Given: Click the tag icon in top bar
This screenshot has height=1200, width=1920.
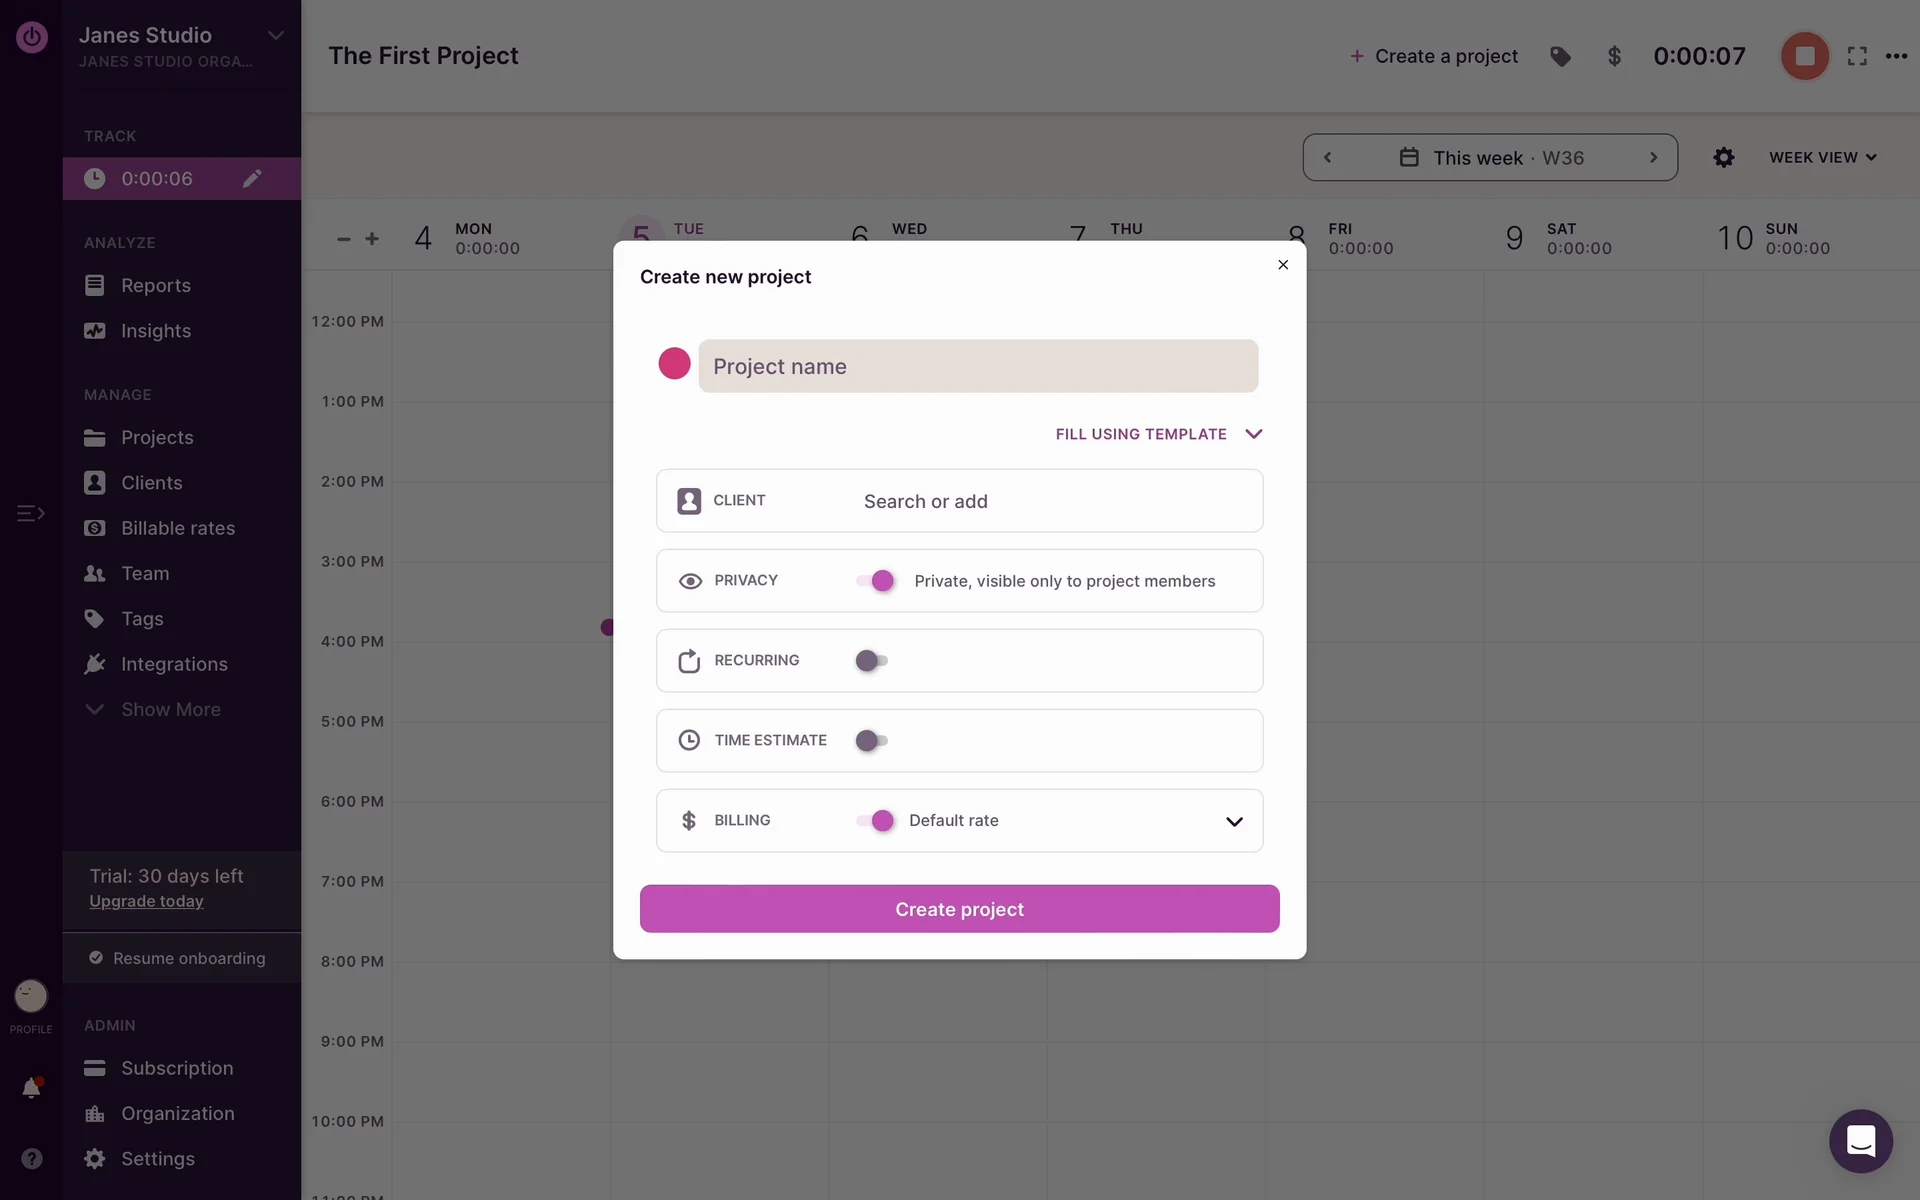Looking at the screenshot, I should (1560, 57).
